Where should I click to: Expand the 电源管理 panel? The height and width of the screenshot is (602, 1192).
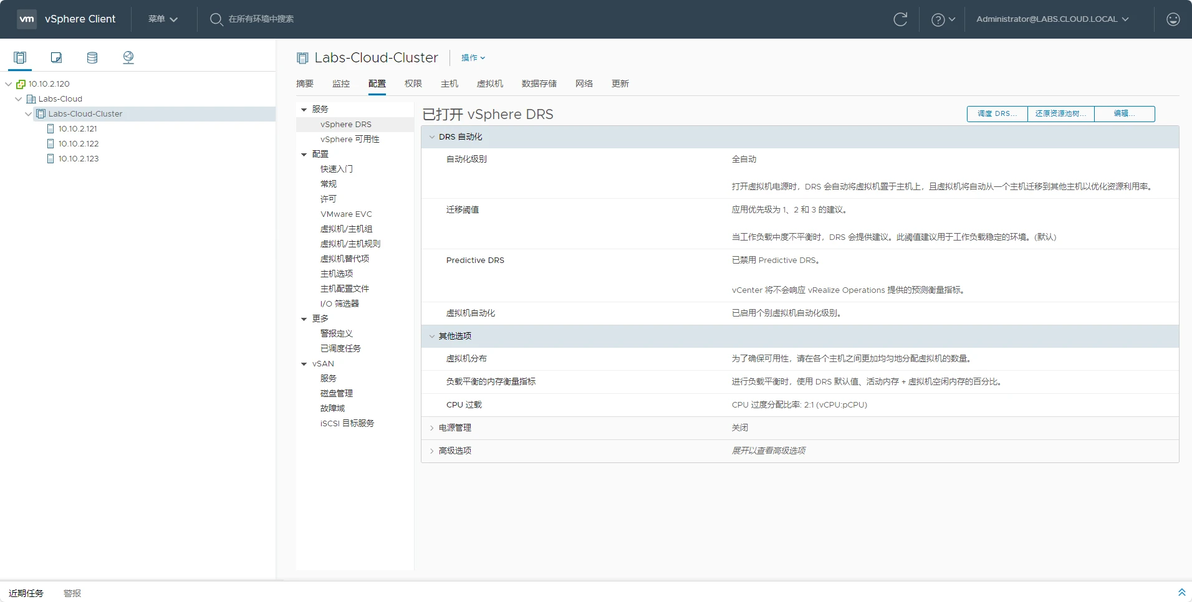coord(432,428)
